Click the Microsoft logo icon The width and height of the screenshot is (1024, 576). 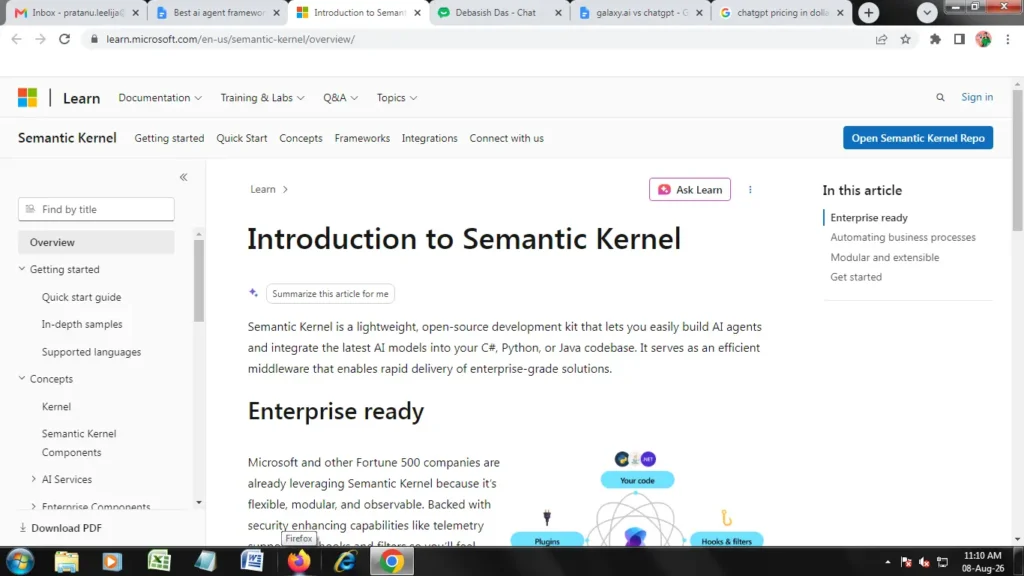click(x=27, y=98)
